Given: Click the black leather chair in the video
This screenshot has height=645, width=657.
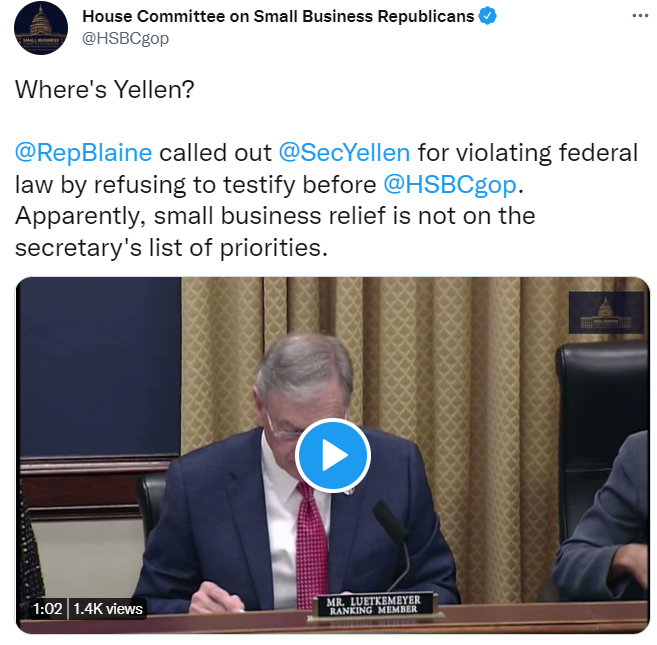Looking at the screenshot, I should [605, 400].
